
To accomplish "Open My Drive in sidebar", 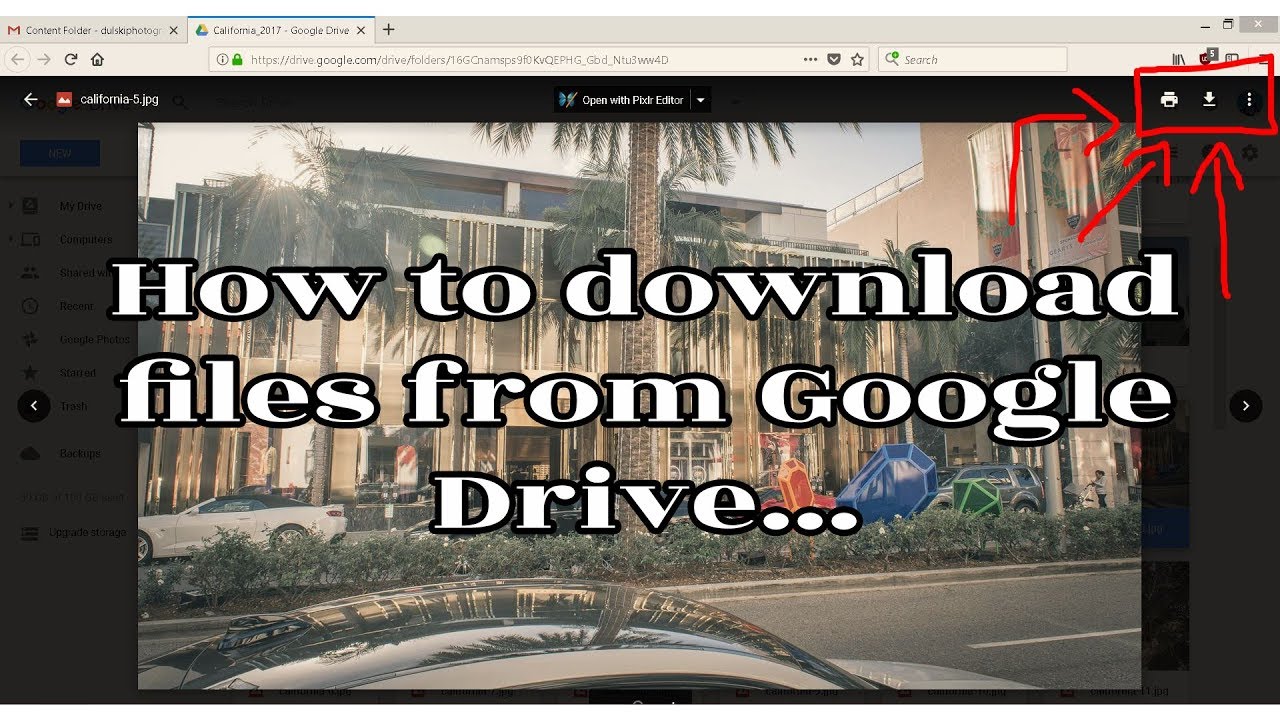I will click(81, 206).
